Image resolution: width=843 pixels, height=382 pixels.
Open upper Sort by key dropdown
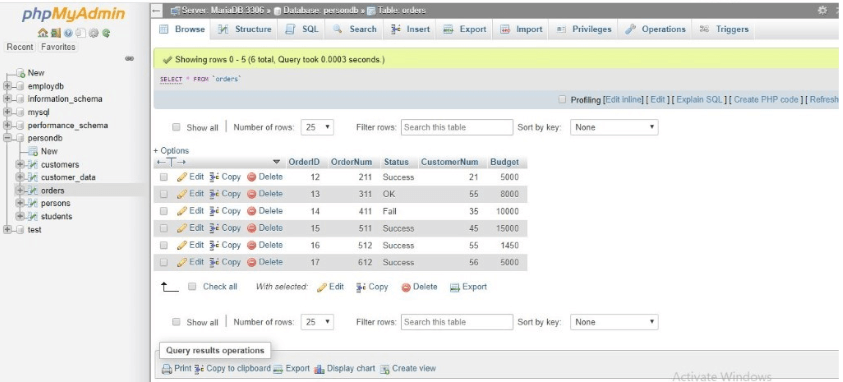614,127
